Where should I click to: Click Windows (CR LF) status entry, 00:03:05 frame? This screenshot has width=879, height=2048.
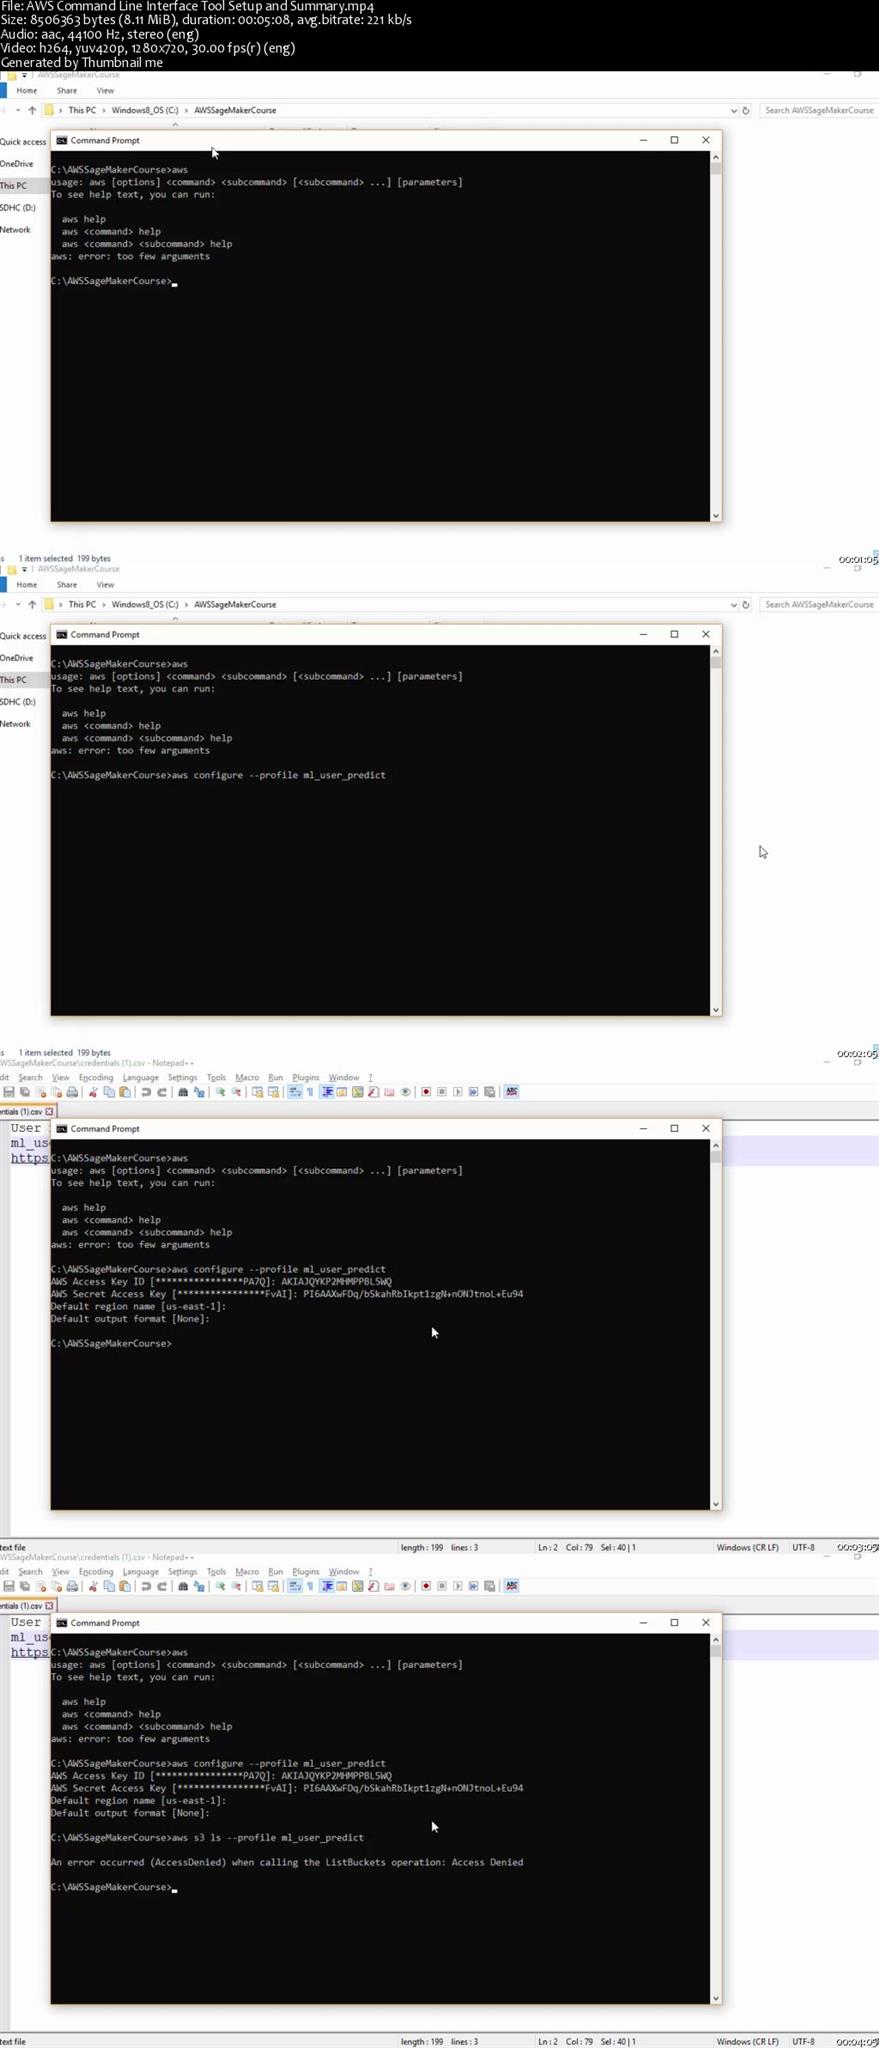pyautogui.click(x=747, y=1547)
